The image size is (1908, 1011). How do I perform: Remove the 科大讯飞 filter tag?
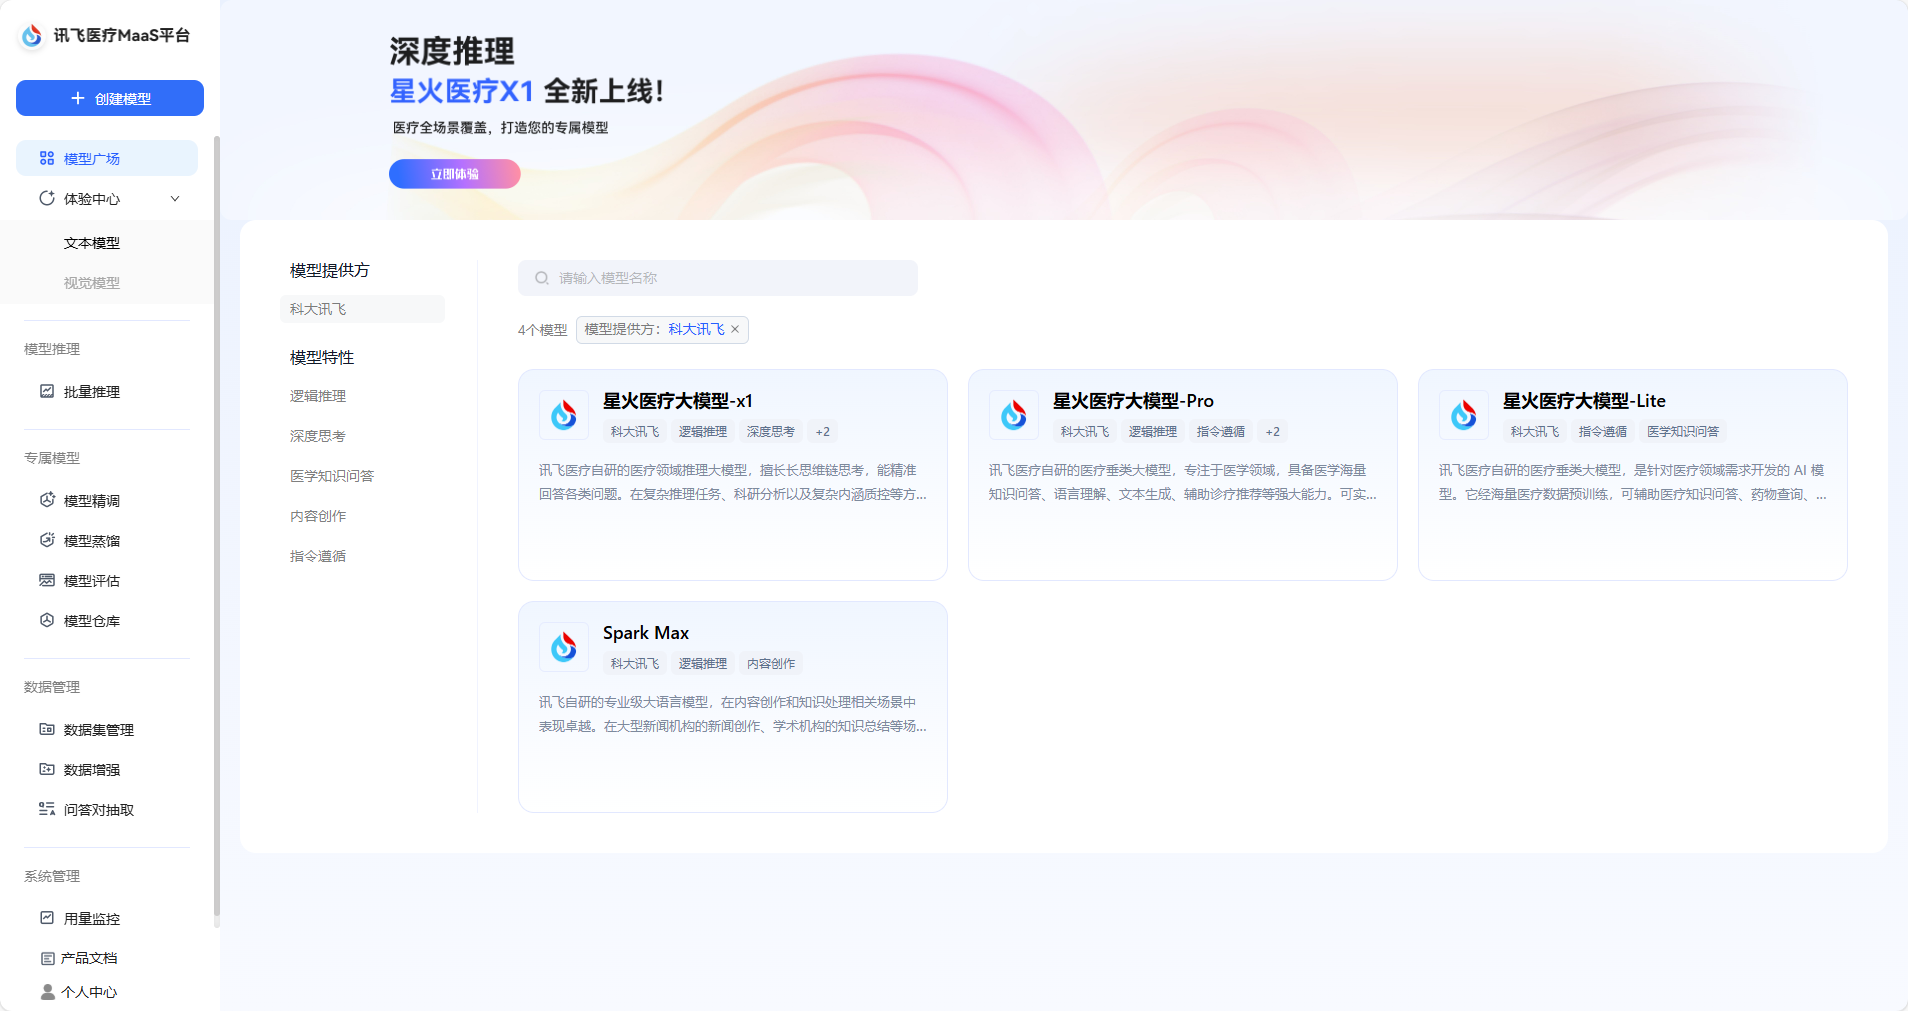tap(735, 329)
